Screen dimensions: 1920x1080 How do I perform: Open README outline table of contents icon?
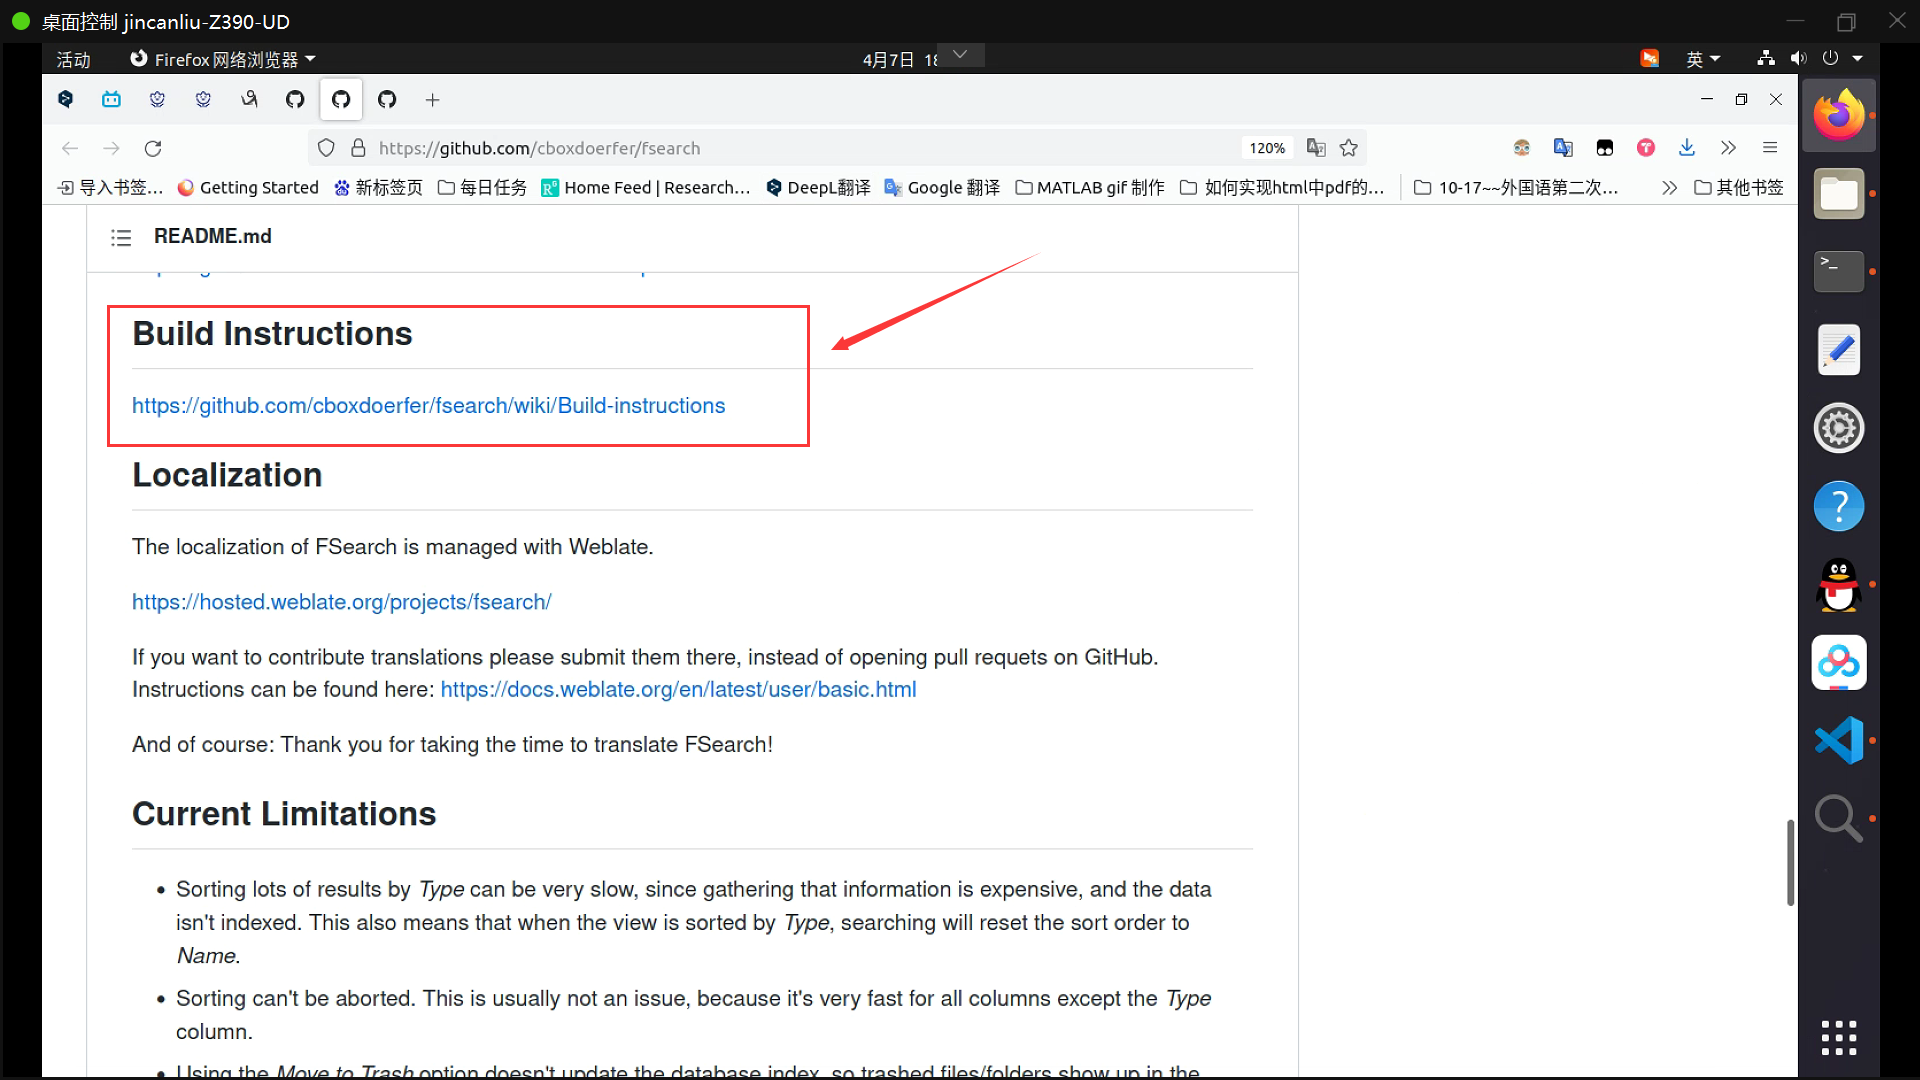click(x=121, y=237)
